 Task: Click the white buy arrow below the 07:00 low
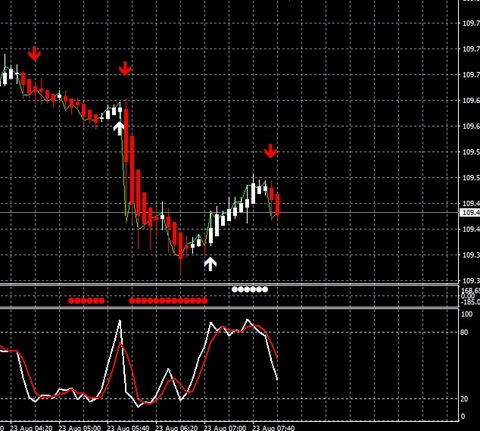pos(210,264)
